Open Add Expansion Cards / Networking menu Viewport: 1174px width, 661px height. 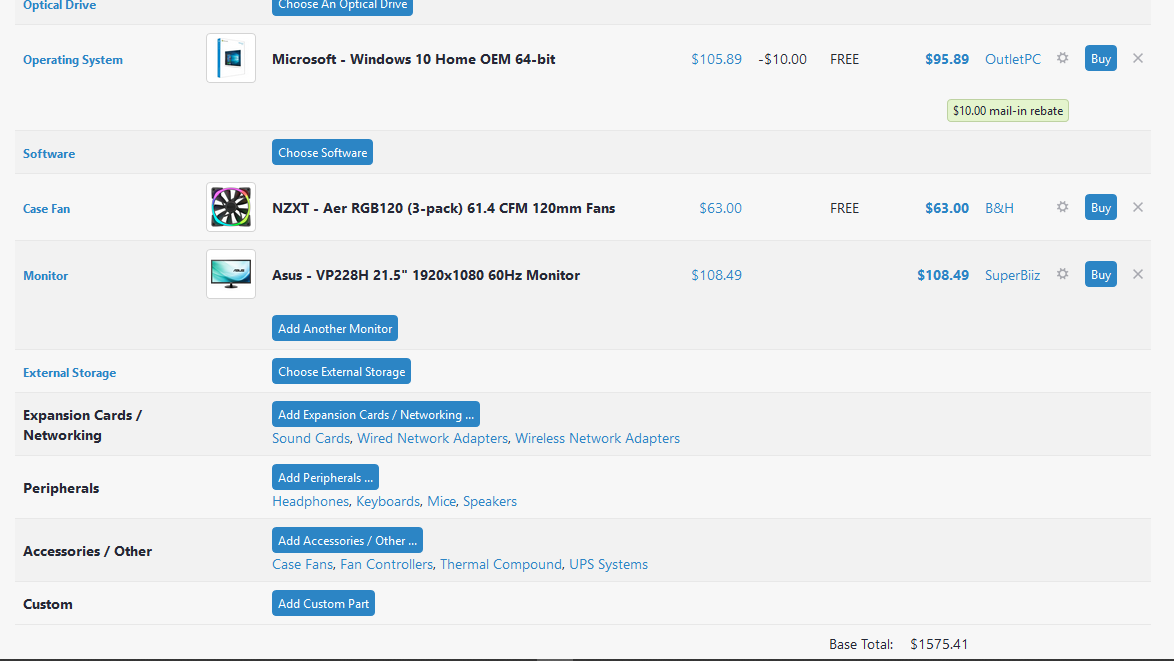pyautogui.click(x=376, y=414)
